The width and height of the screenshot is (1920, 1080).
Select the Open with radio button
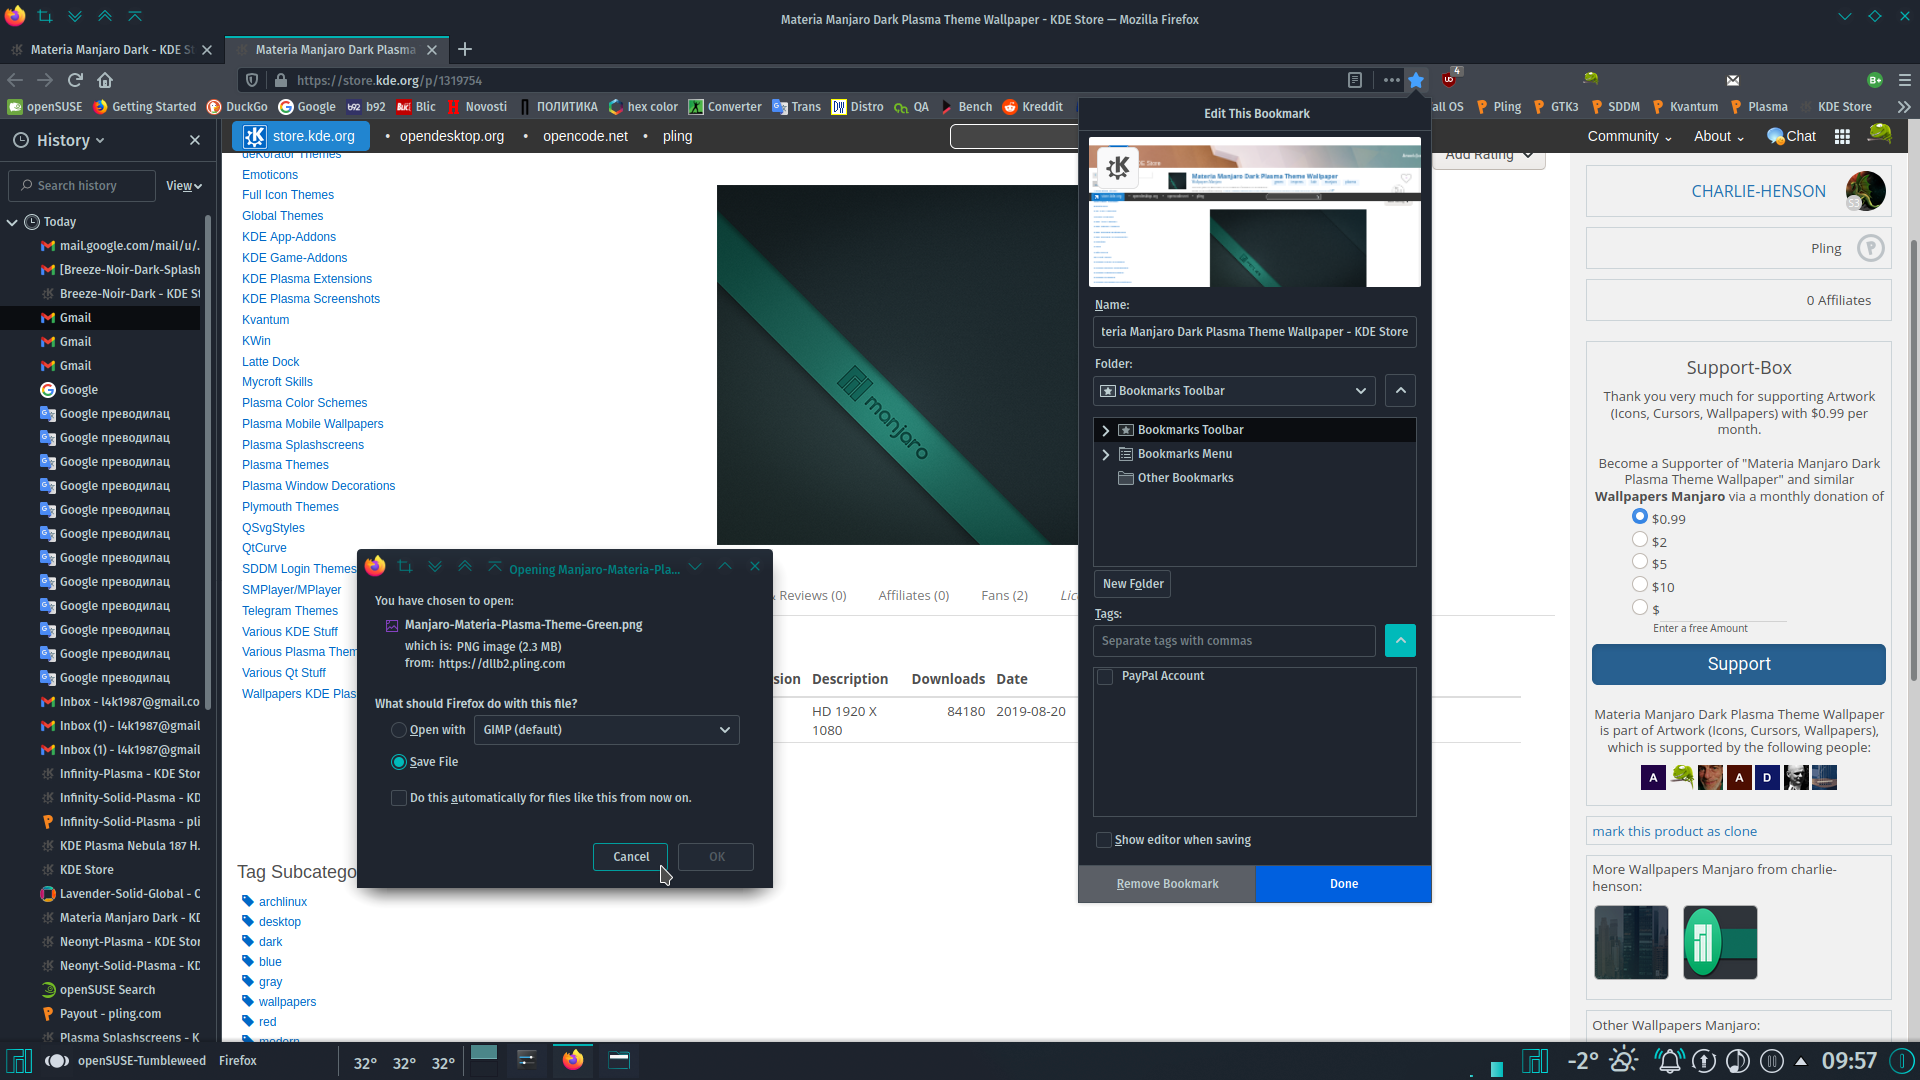[x=399, y=730]
